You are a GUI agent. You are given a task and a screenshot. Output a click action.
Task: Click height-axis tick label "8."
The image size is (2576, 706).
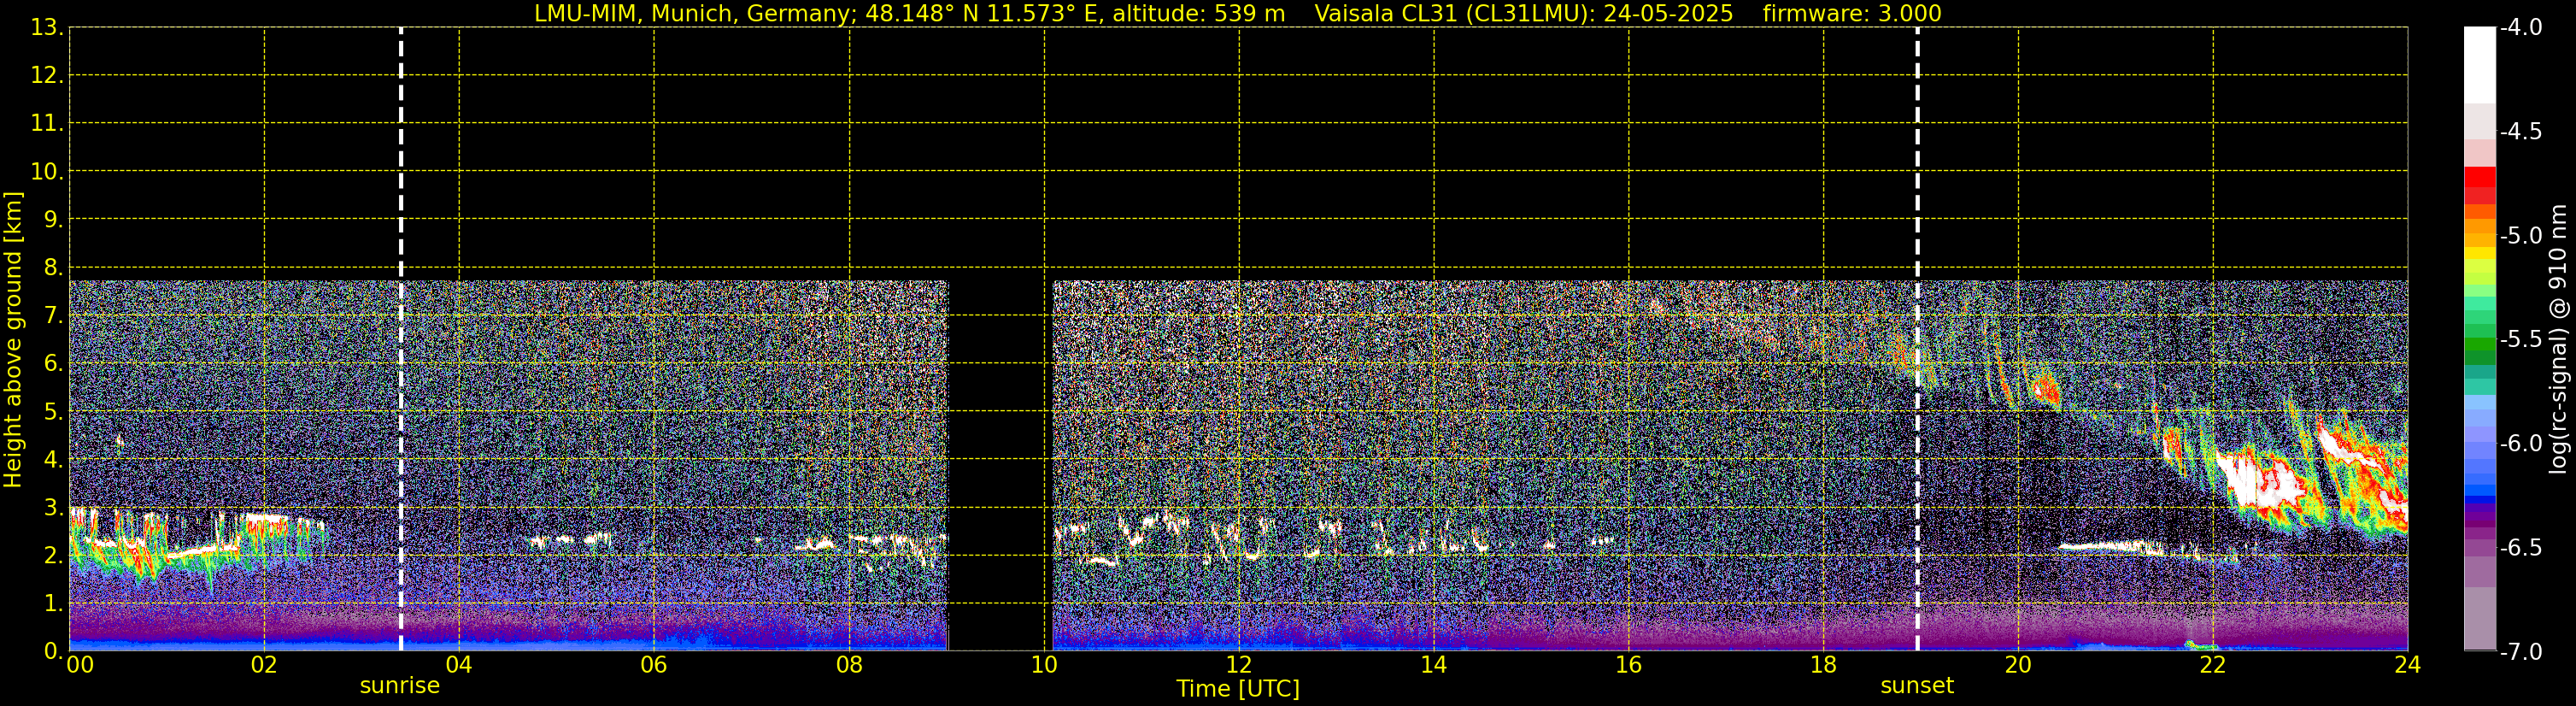pyautogui.click(x=53, y=267)
